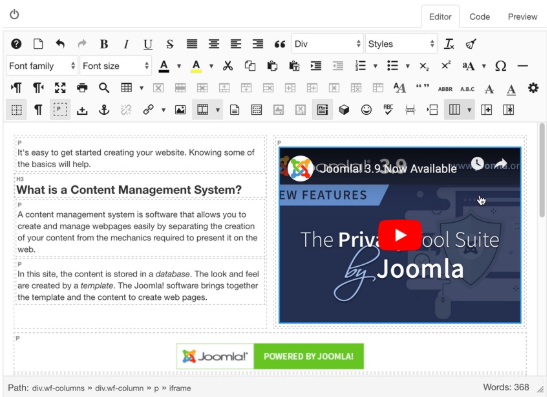Print with the printer icon
Screen dimensions: 547x397
[x=82, y=88]
